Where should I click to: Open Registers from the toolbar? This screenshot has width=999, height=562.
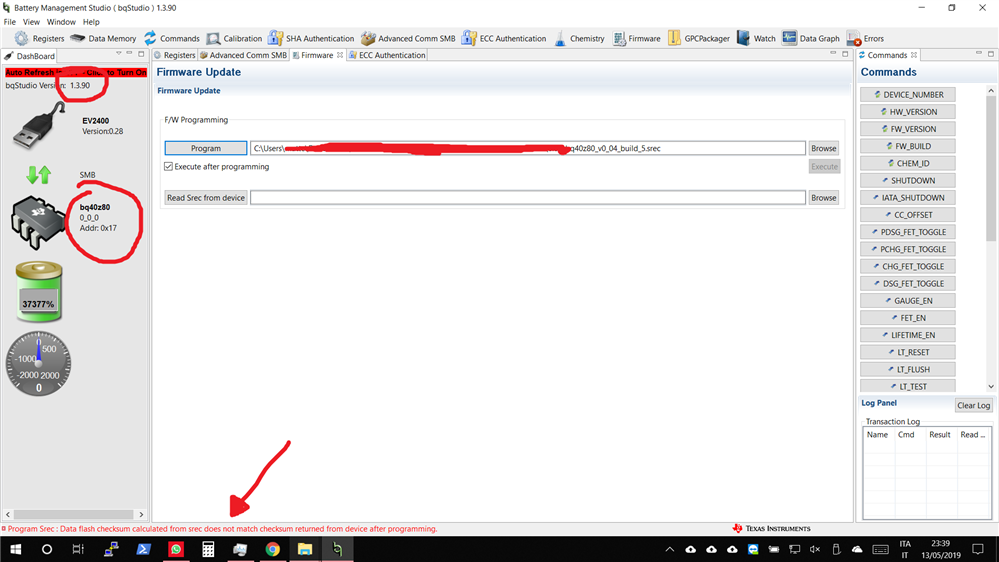40,38
